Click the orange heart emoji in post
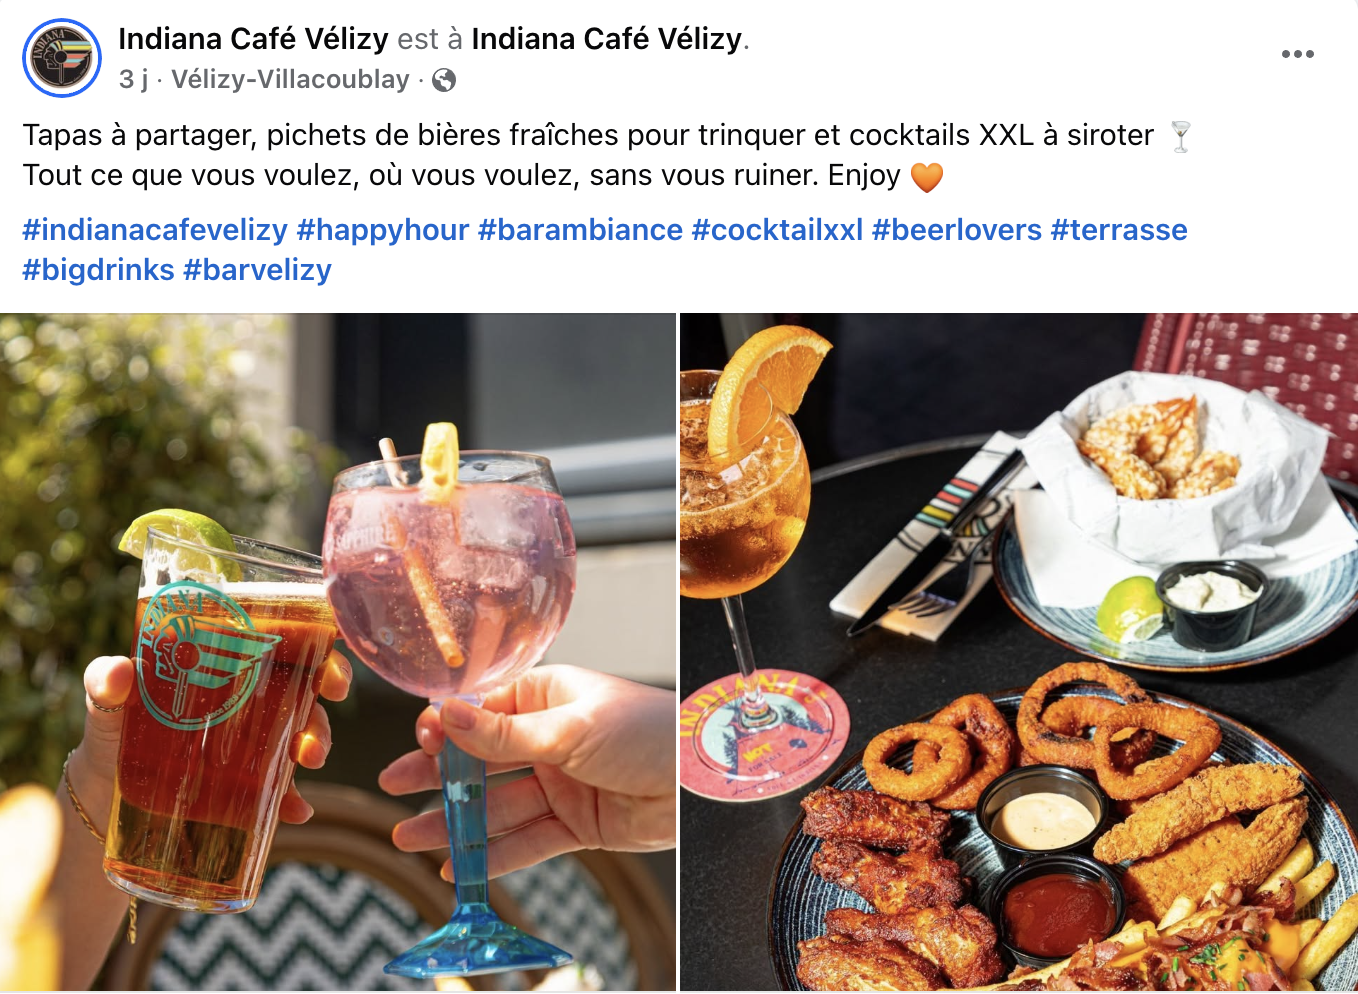This screenshot has height=994, width=1358. click(927, 177)
